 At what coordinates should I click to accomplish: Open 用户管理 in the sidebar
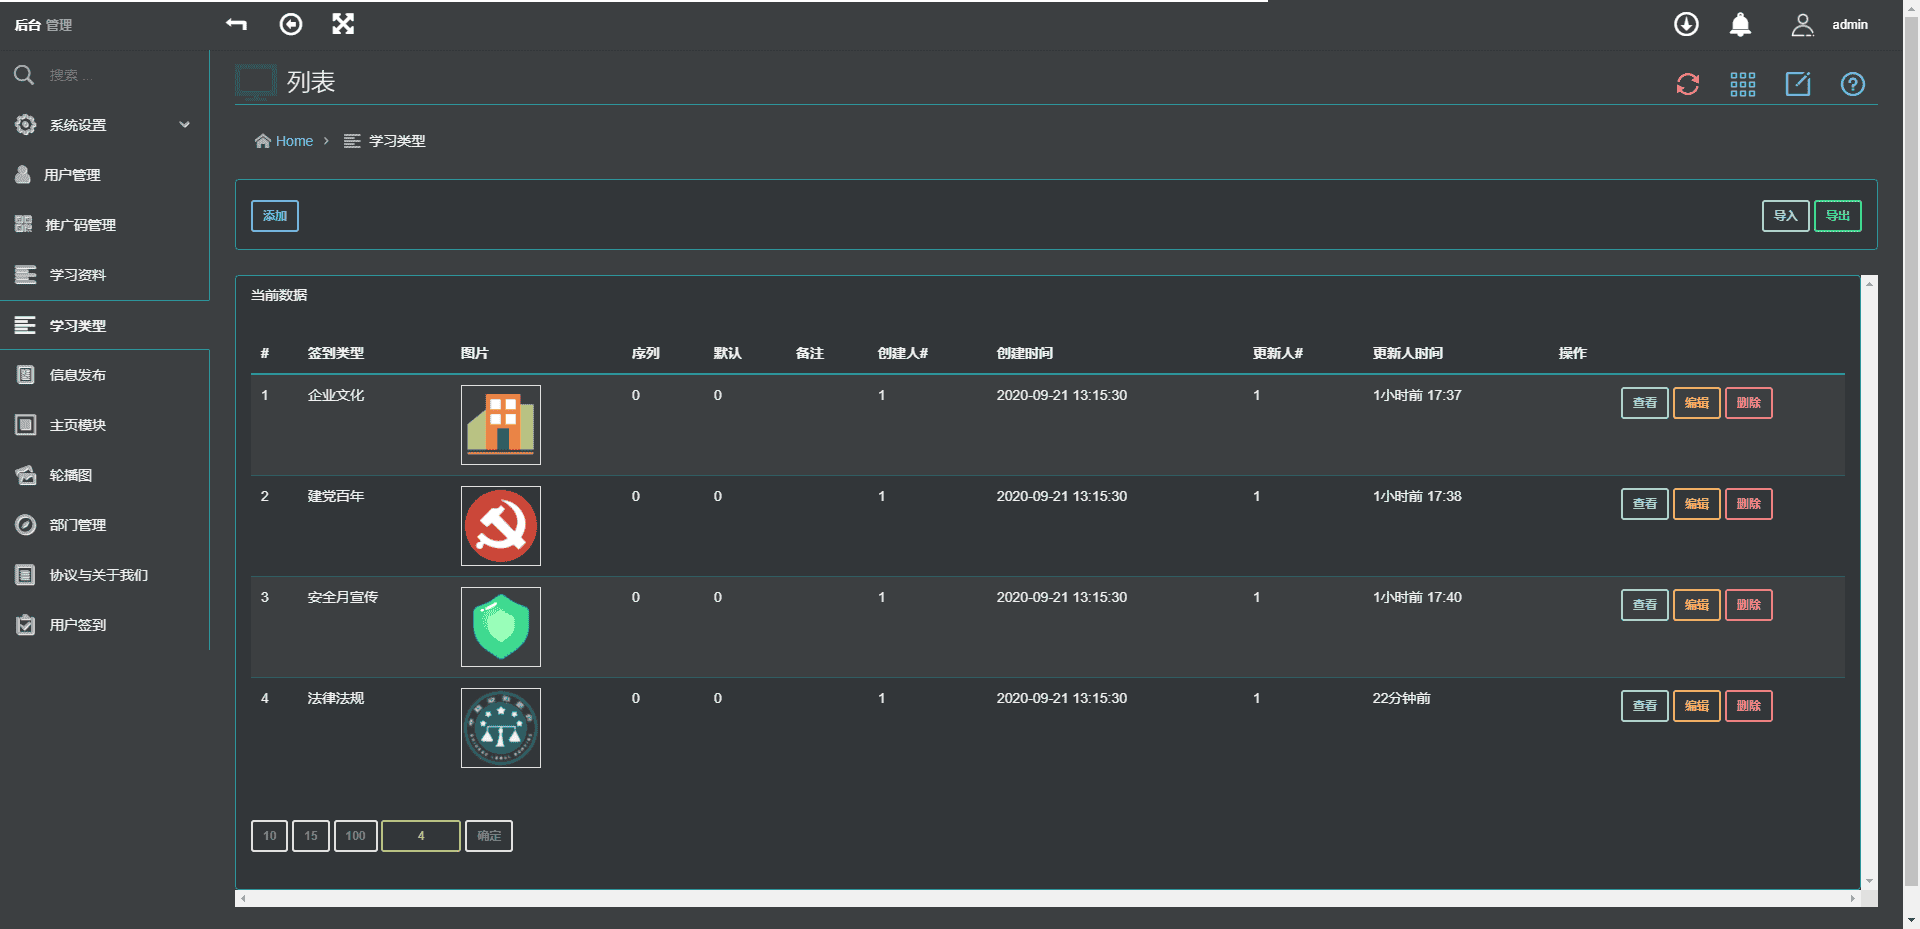click(x=72, y=175)
